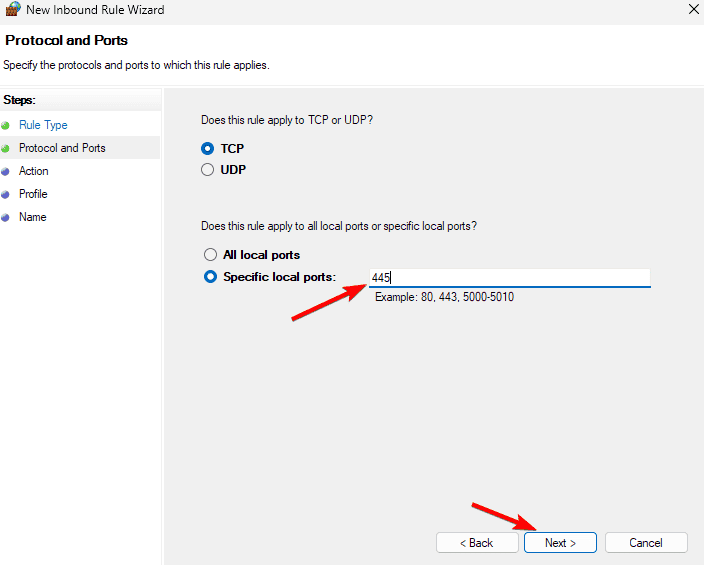Click the blue bullet beside Name
This screenshot has height=565, width=704.
click(x=6, y=217)
